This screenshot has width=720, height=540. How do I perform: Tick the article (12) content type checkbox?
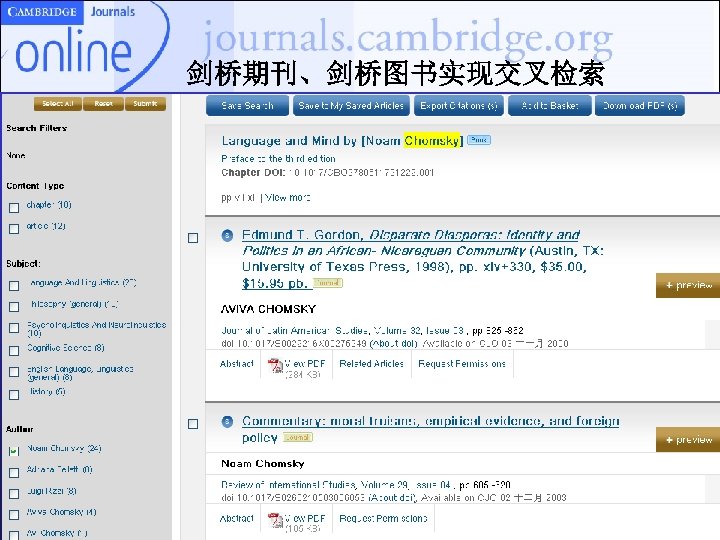pos(14,228)
